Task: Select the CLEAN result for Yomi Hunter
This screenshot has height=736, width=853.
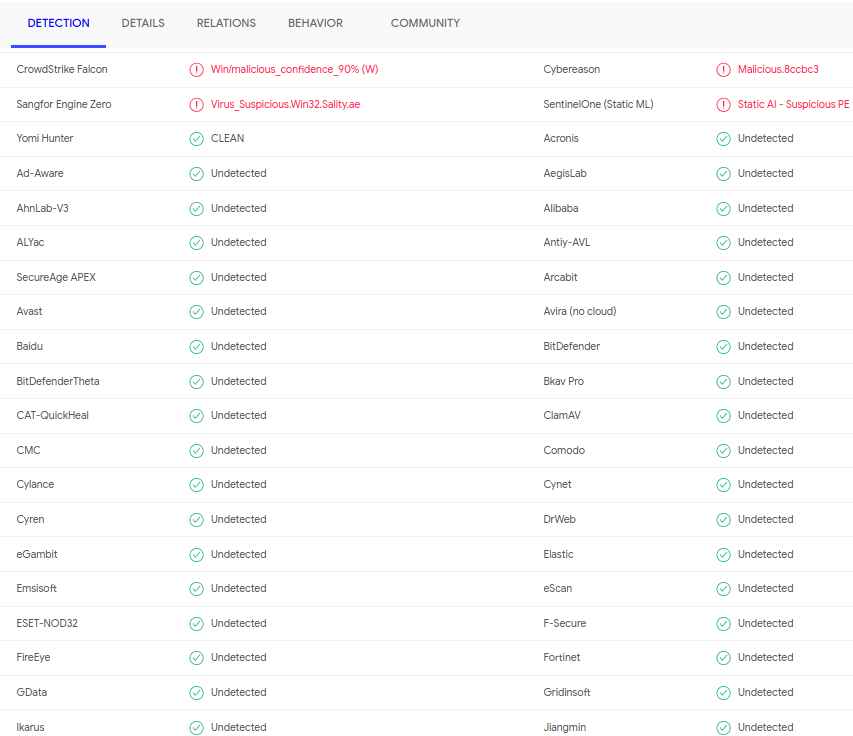Action: pos(227,138)
